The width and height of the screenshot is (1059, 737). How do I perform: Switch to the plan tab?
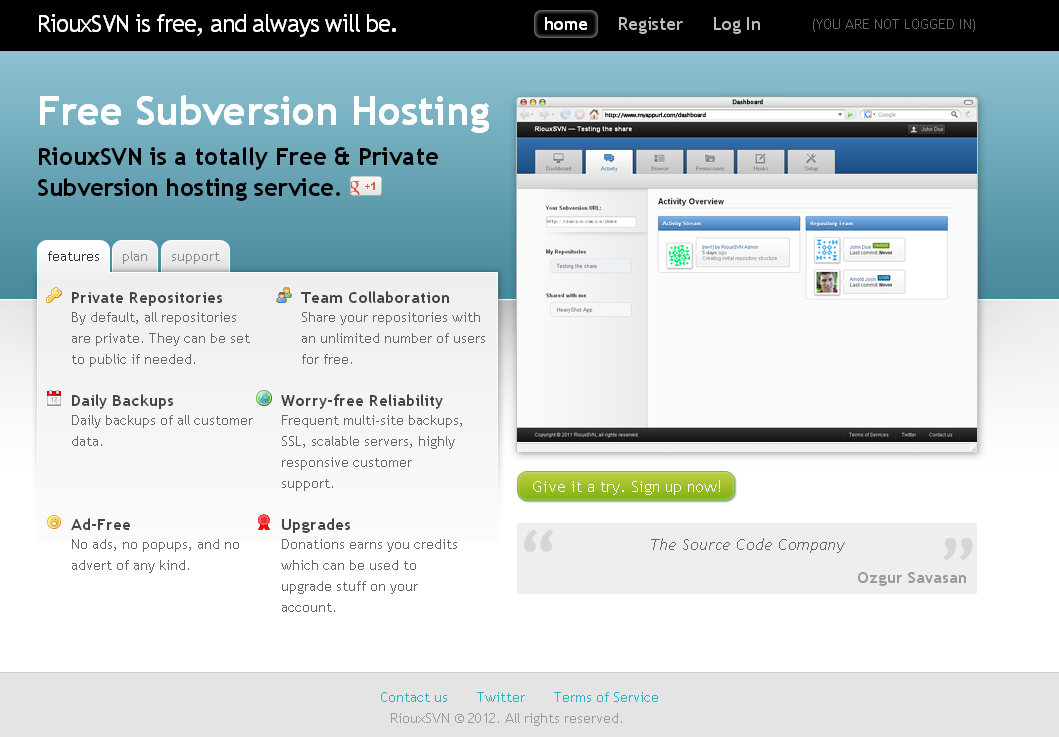135,256
